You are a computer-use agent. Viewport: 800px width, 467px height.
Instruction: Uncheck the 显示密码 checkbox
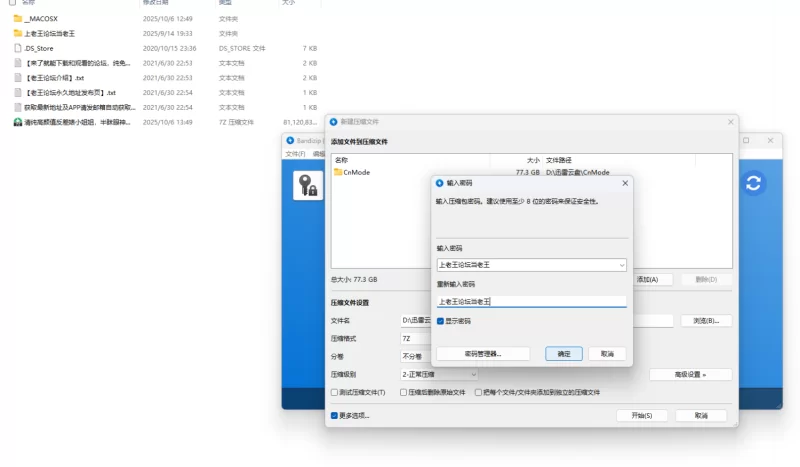tap(441, 321)
